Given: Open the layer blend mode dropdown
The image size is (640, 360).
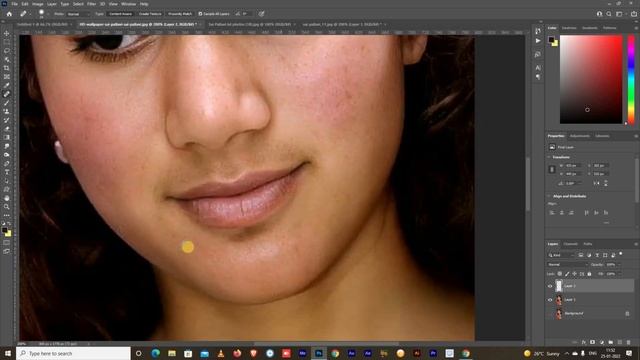Looking at the screenshot, I should coord(568,264).
